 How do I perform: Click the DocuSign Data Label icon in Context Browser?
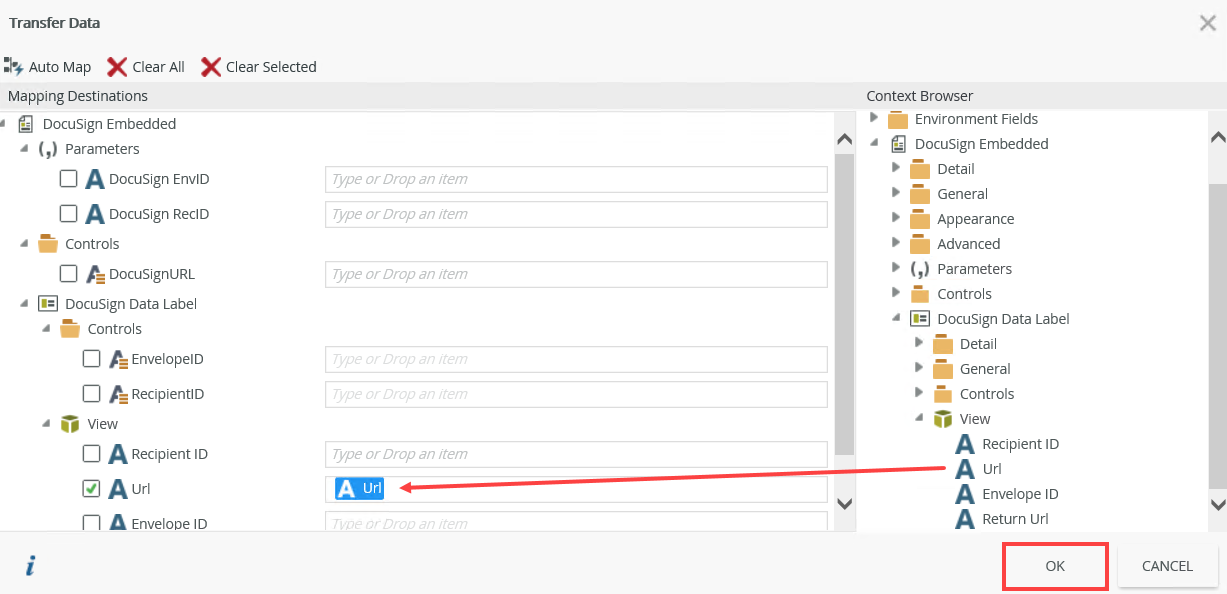(x=920, y=319)
